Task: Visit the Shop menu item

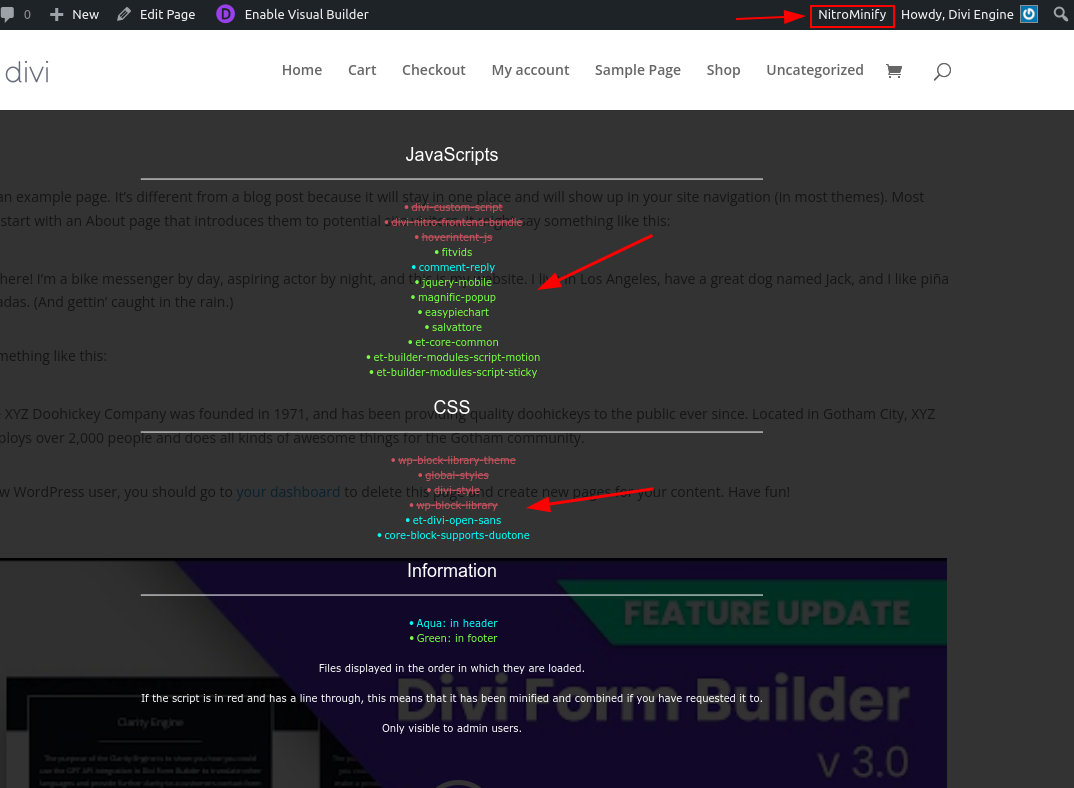Action: click(x=723, y=70)
